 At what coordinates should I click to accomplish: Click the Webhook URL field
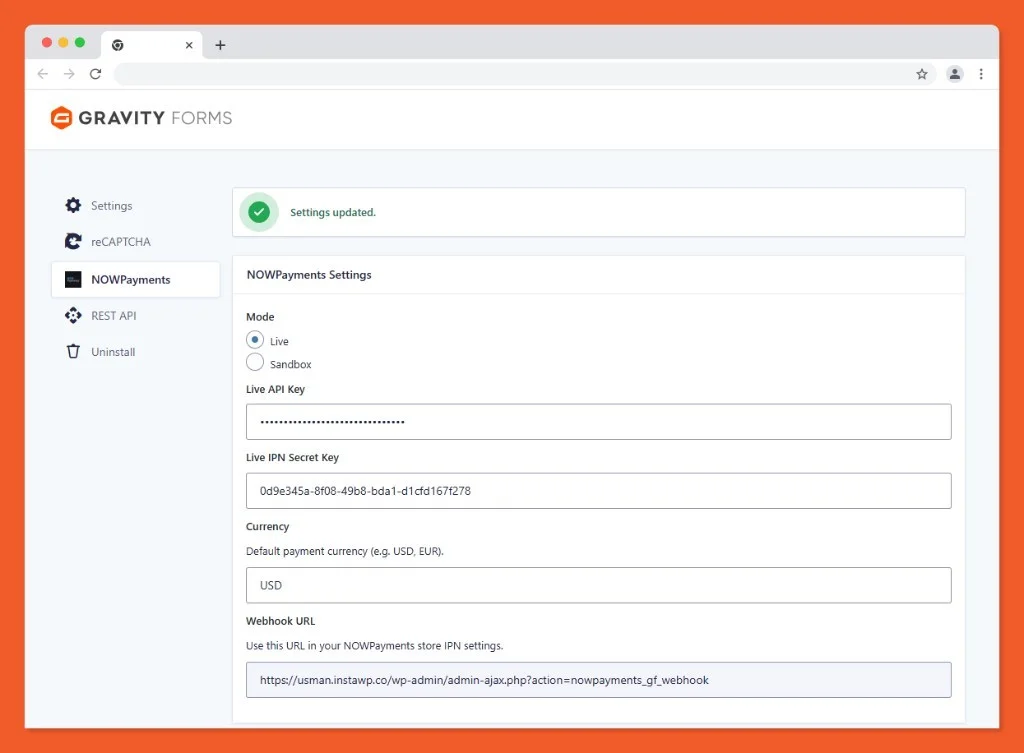pos(598,680)
